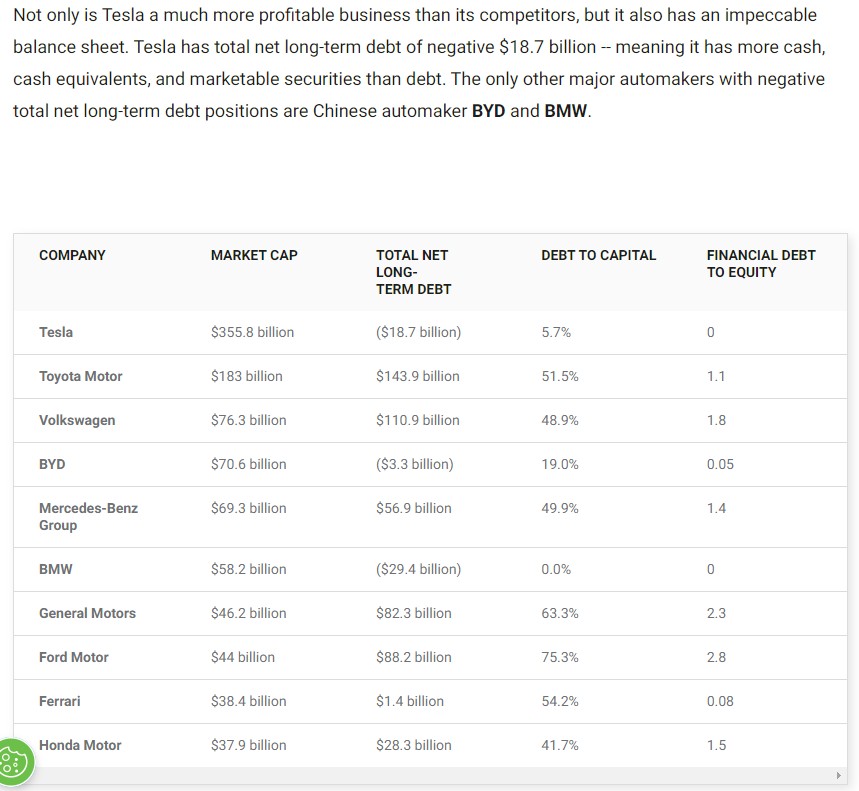Click the table's horizontal scrollbar track
This screenshot has width=859, height=791.
tap(430, 776)
